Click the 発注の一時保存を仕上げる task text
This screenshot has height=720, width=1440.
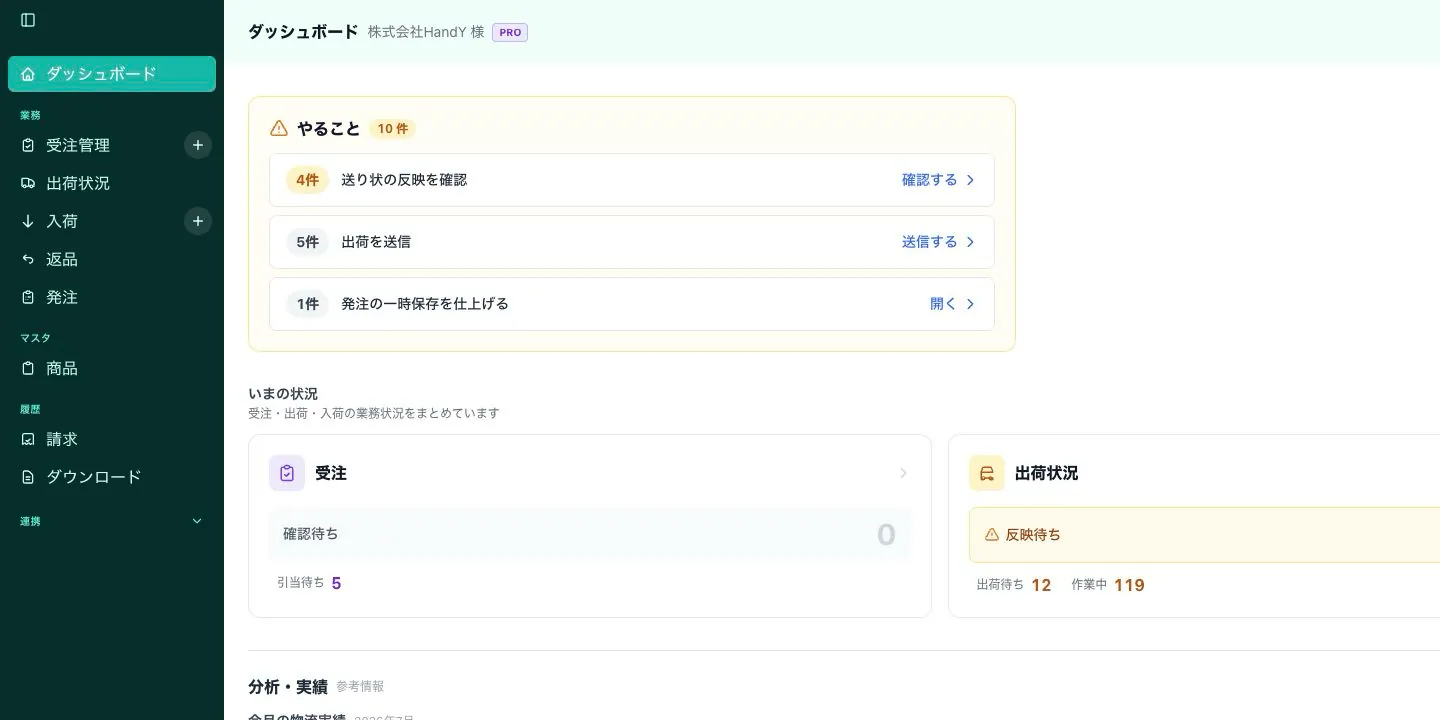pyautogui.click(x=425, y=304)
